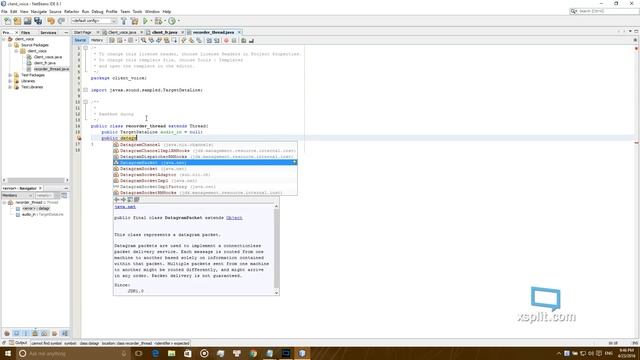The height and width of the screenshot is (360, 640).
Task: Open the Tools menu
Action: (x=138, y=11)
